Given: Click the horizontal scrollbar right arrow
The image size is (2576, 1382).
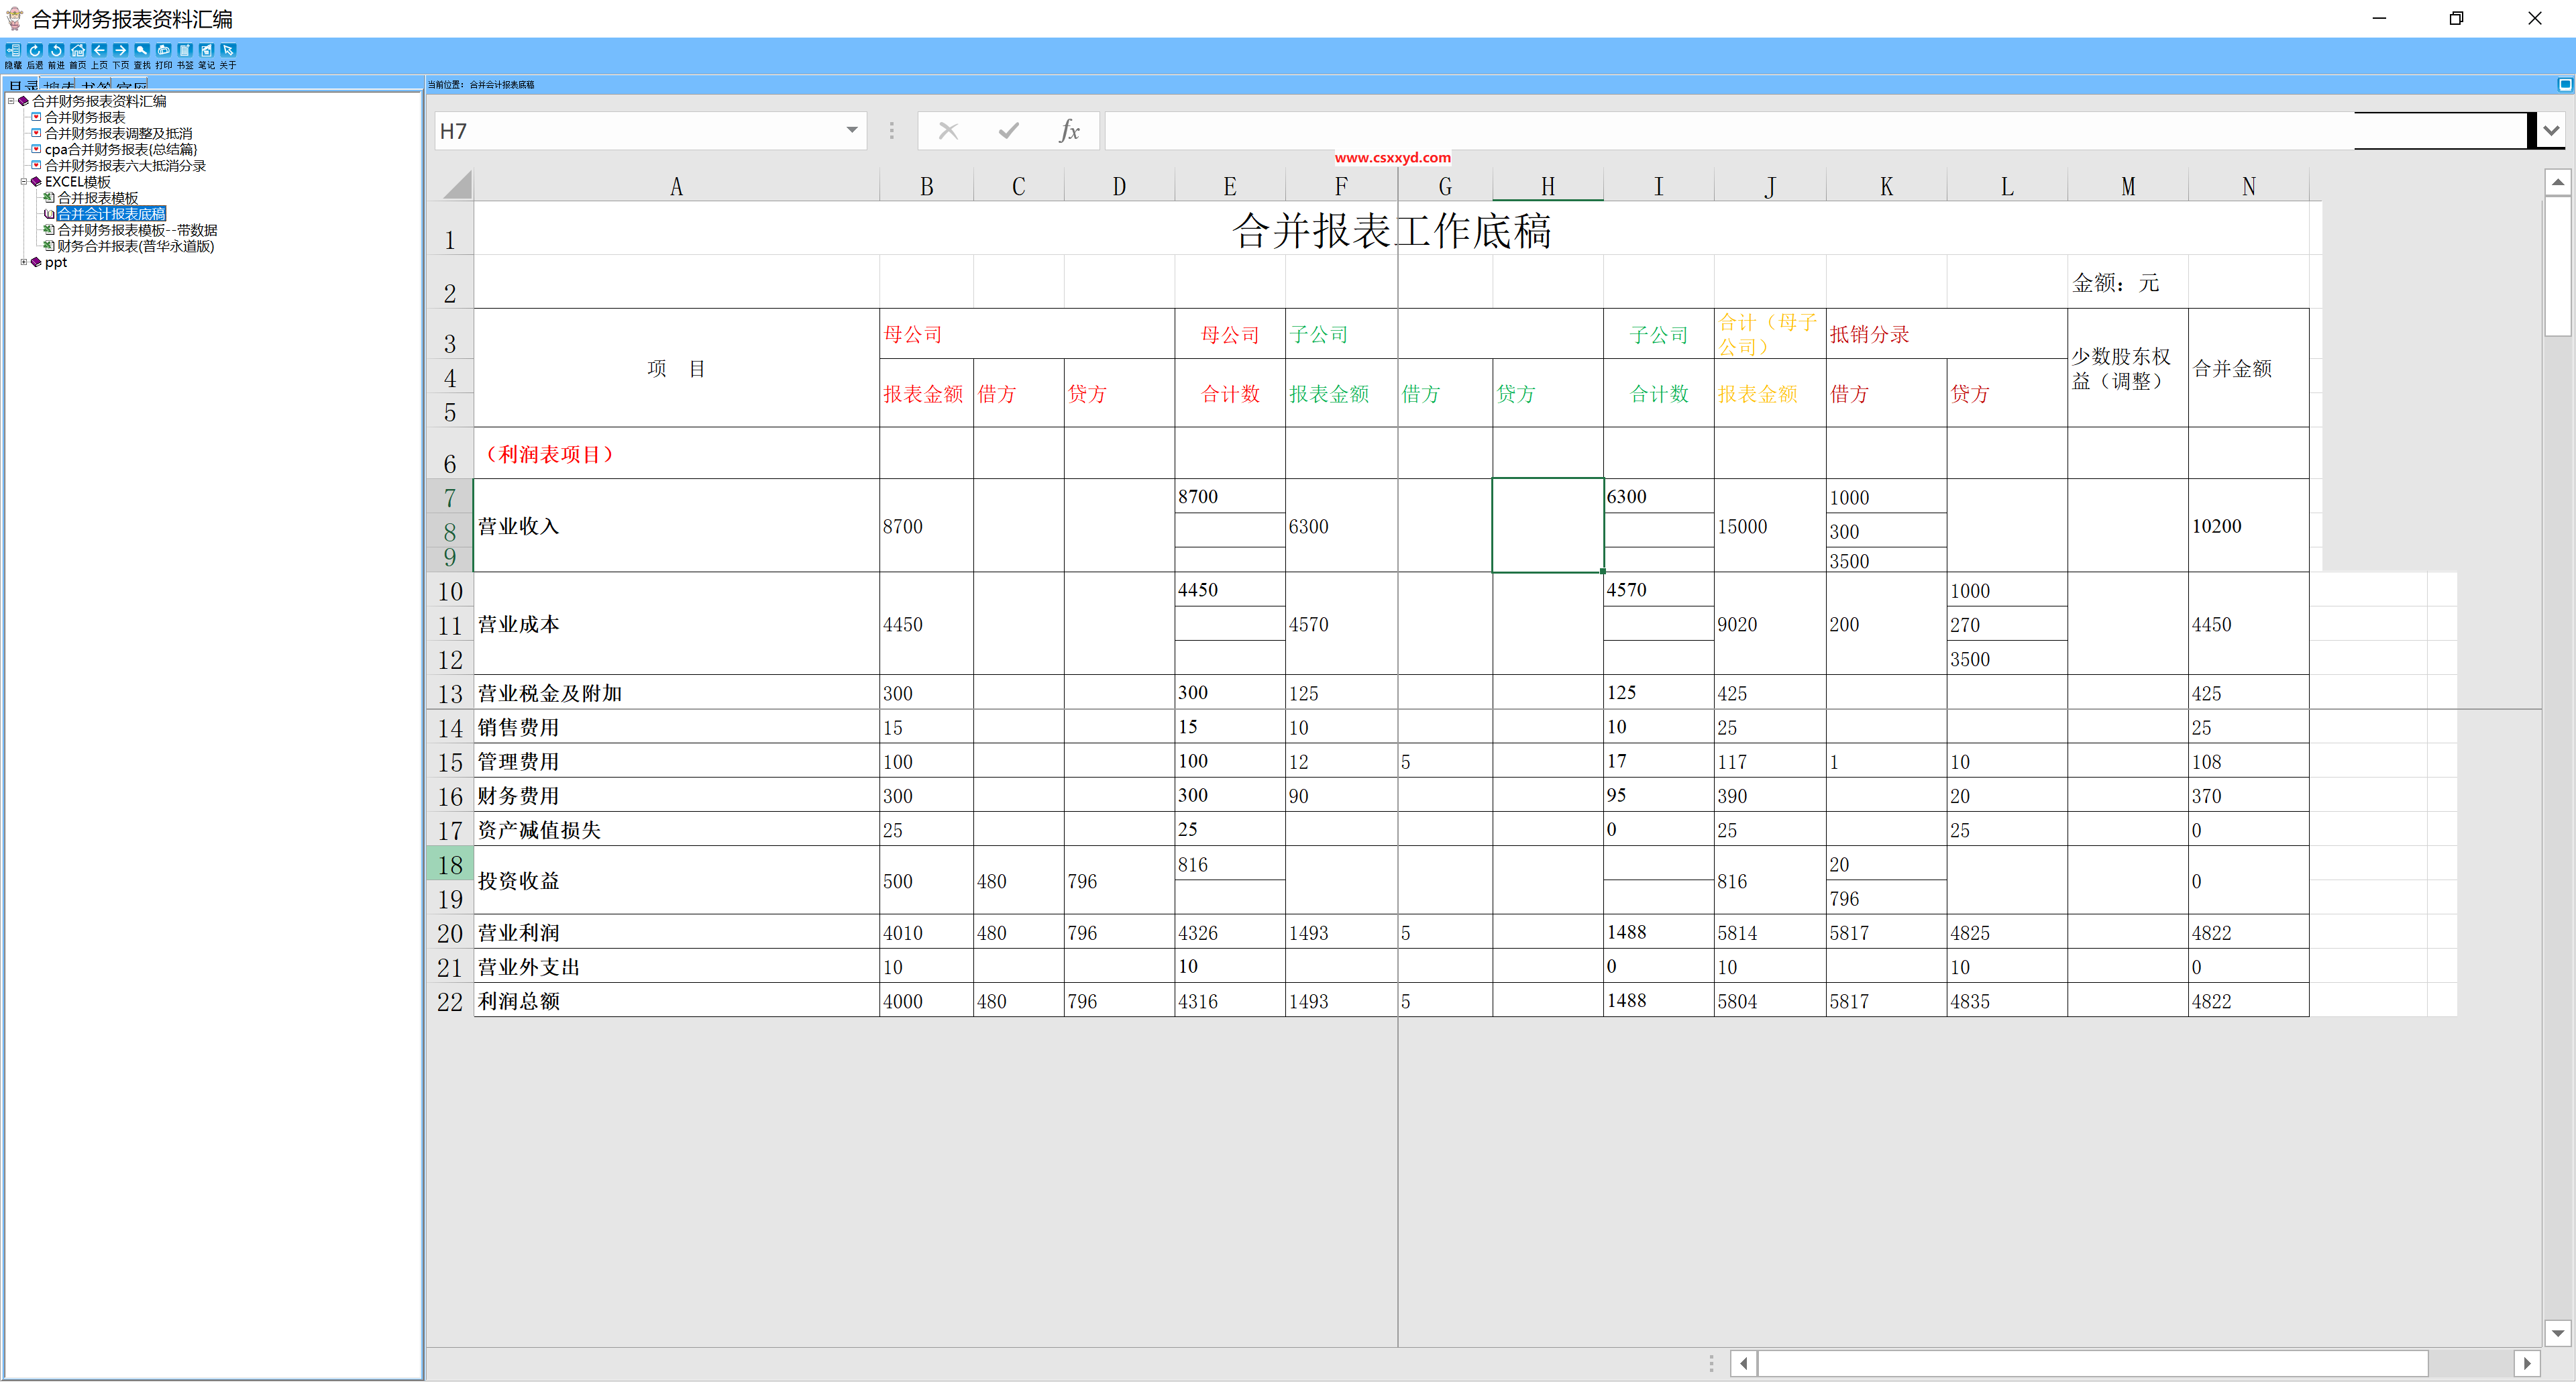Looking at the screenshot, I should pos(2526,1363).
